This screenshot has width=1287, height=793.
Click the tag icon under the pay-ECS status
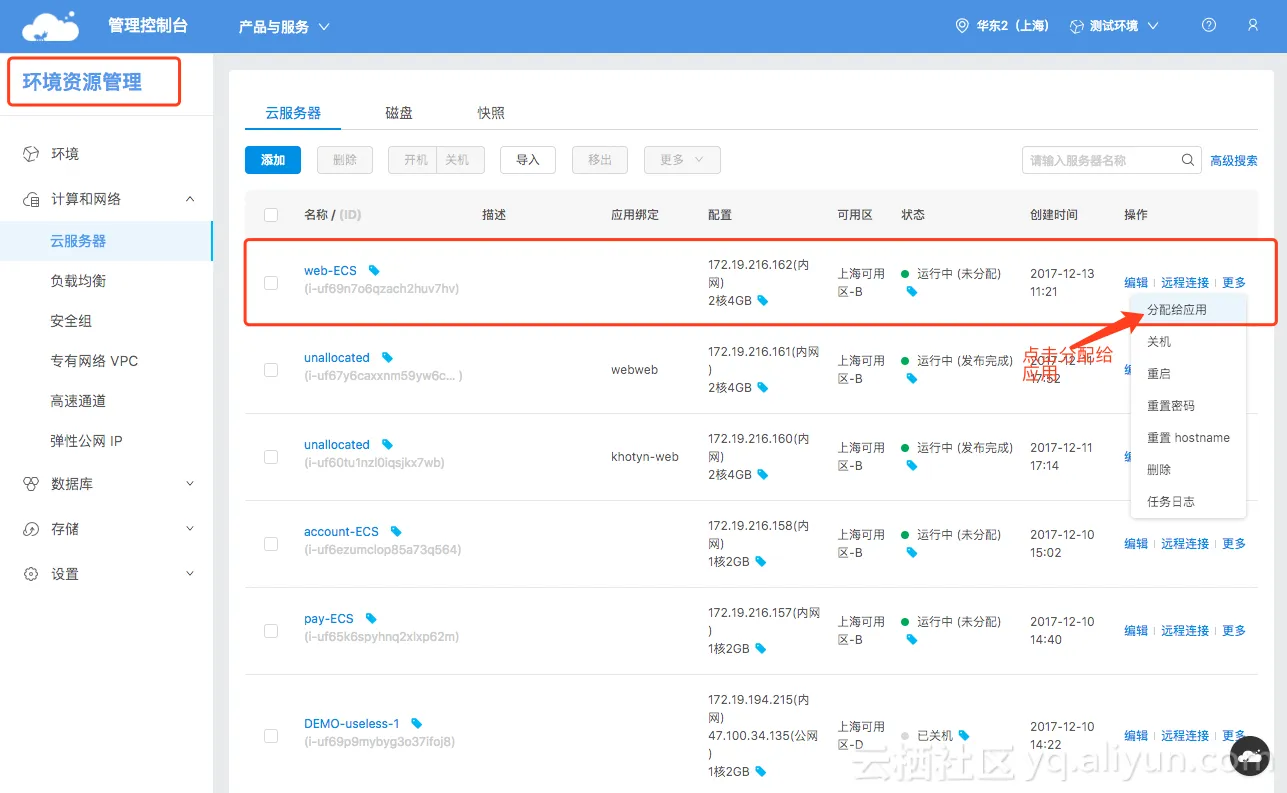pos(911,640)
